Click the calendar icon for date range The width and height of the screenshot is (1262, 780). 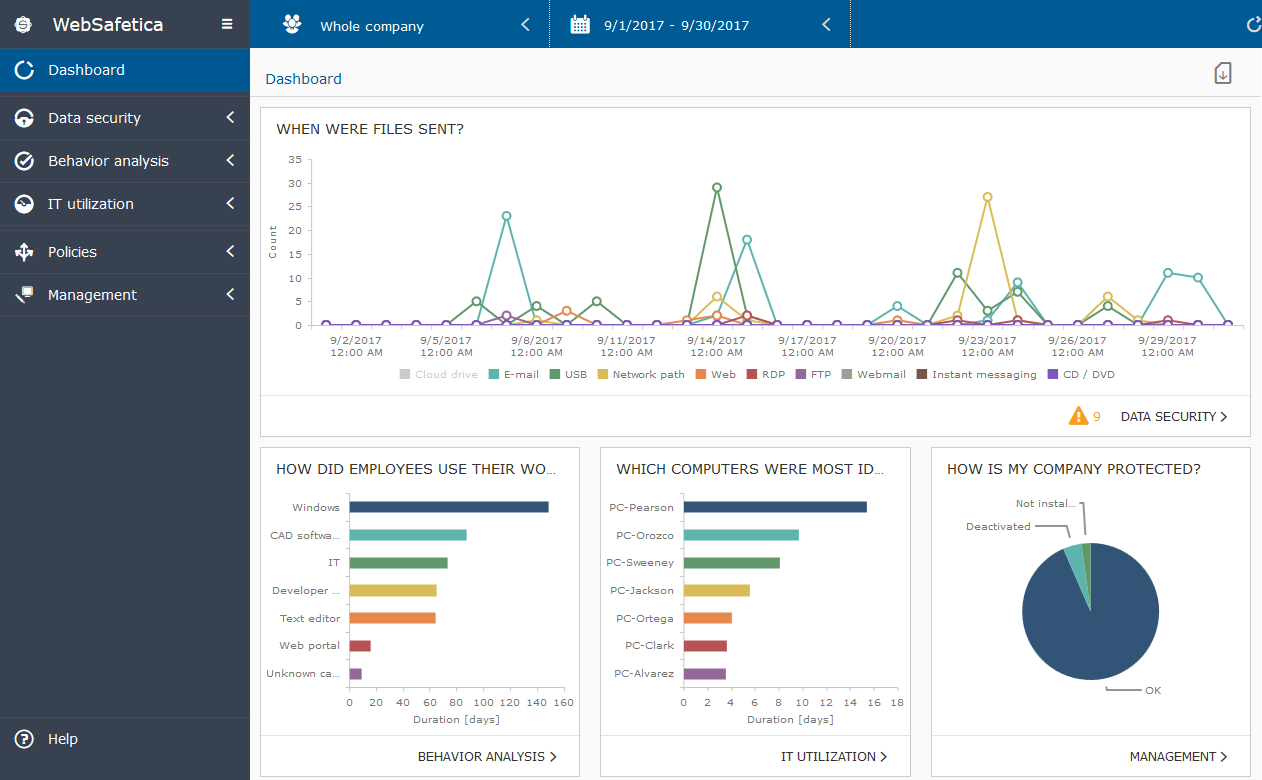[579, 25]
